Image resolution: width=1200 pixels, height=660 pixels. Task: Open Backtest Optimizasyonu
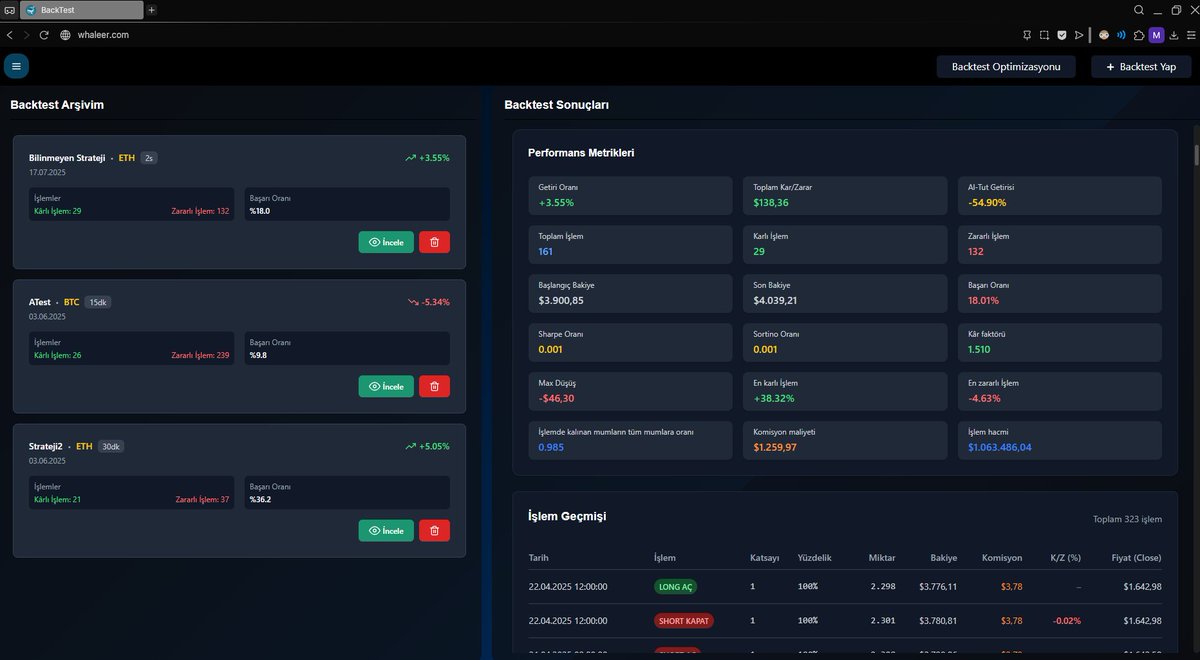pyautogui.click(x=1005, y=66)
